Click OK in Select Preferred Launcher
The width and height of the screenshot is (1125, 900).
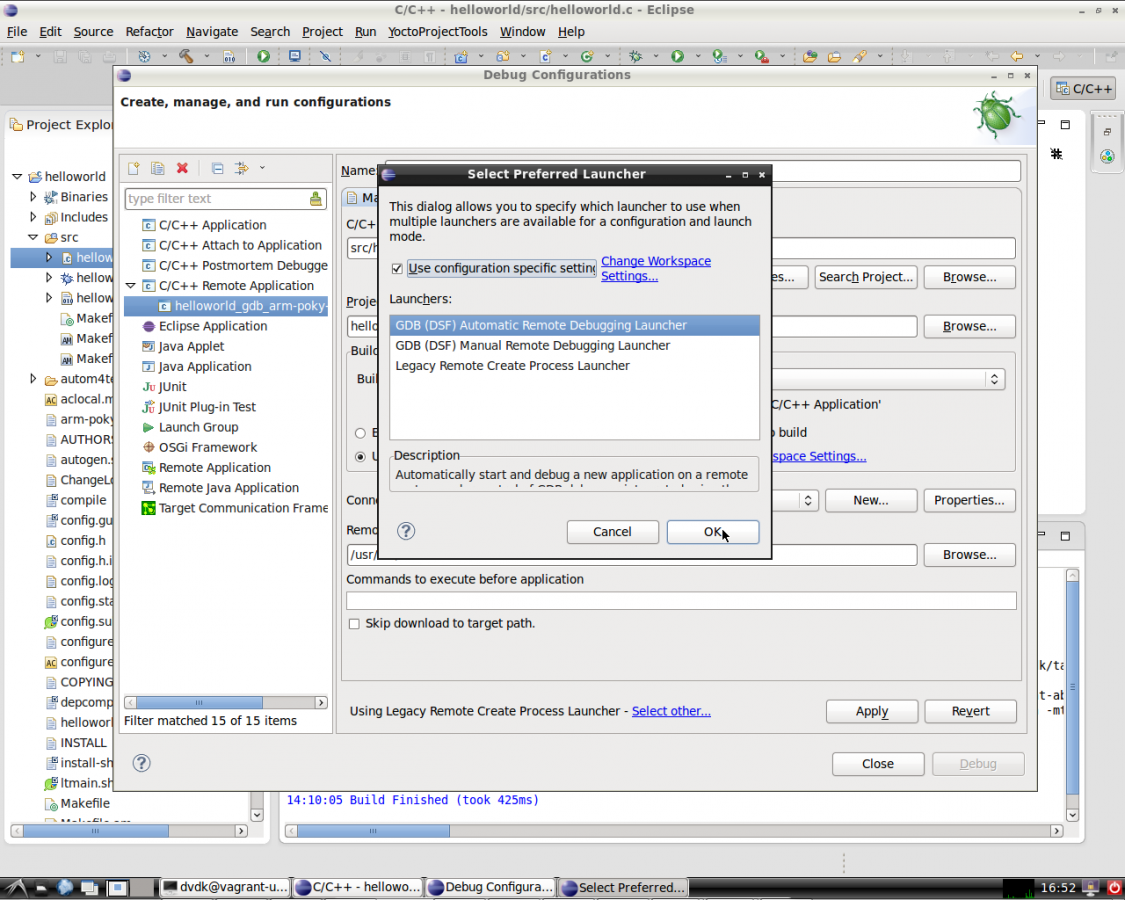(x=712, y=532)
